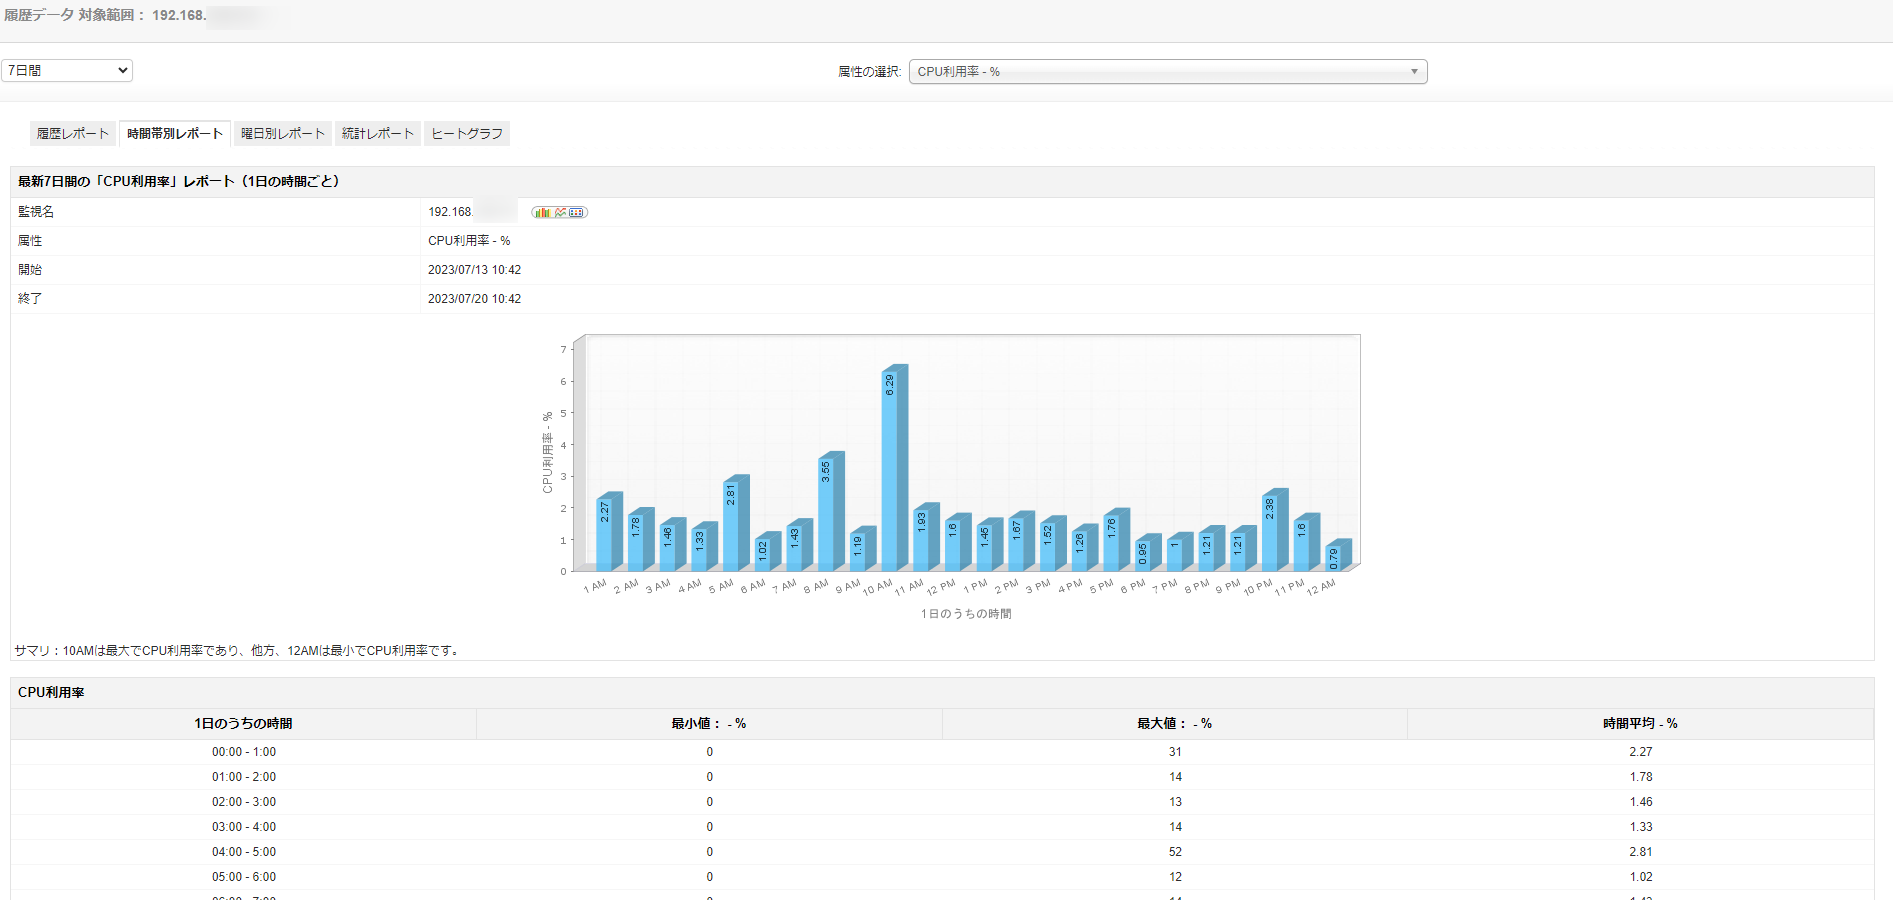
Task: Select the 04:00 - 5:00 time cell
Action: (x=244, y=852)
